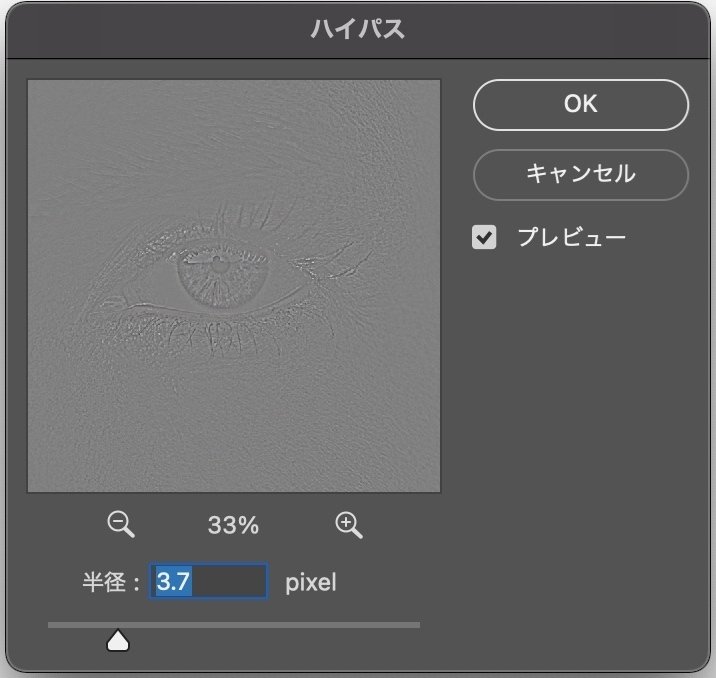Screen dimensions: 716x678
Task: Click the 半径 input field showing 3.7
Action: (209, 581)
